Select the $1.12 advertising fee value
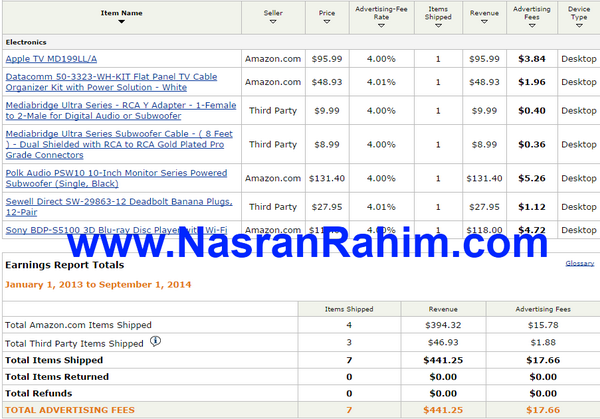This screenshot has width=600, height=419. (532, 207)
